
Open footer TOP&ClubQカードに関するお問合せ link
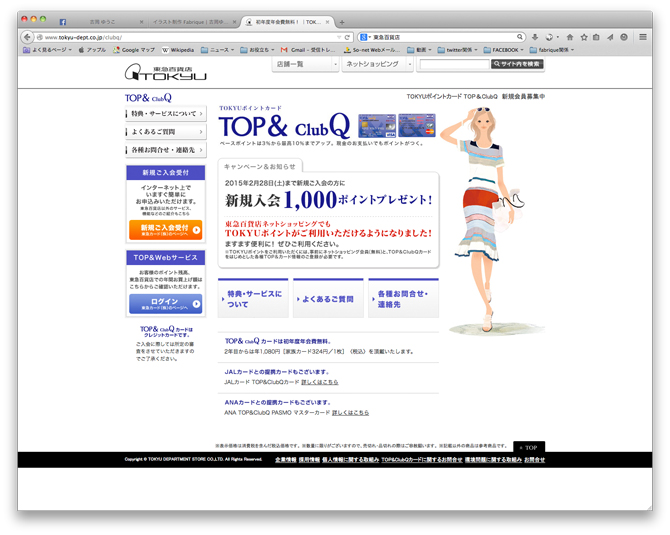(x=422, y=460)
